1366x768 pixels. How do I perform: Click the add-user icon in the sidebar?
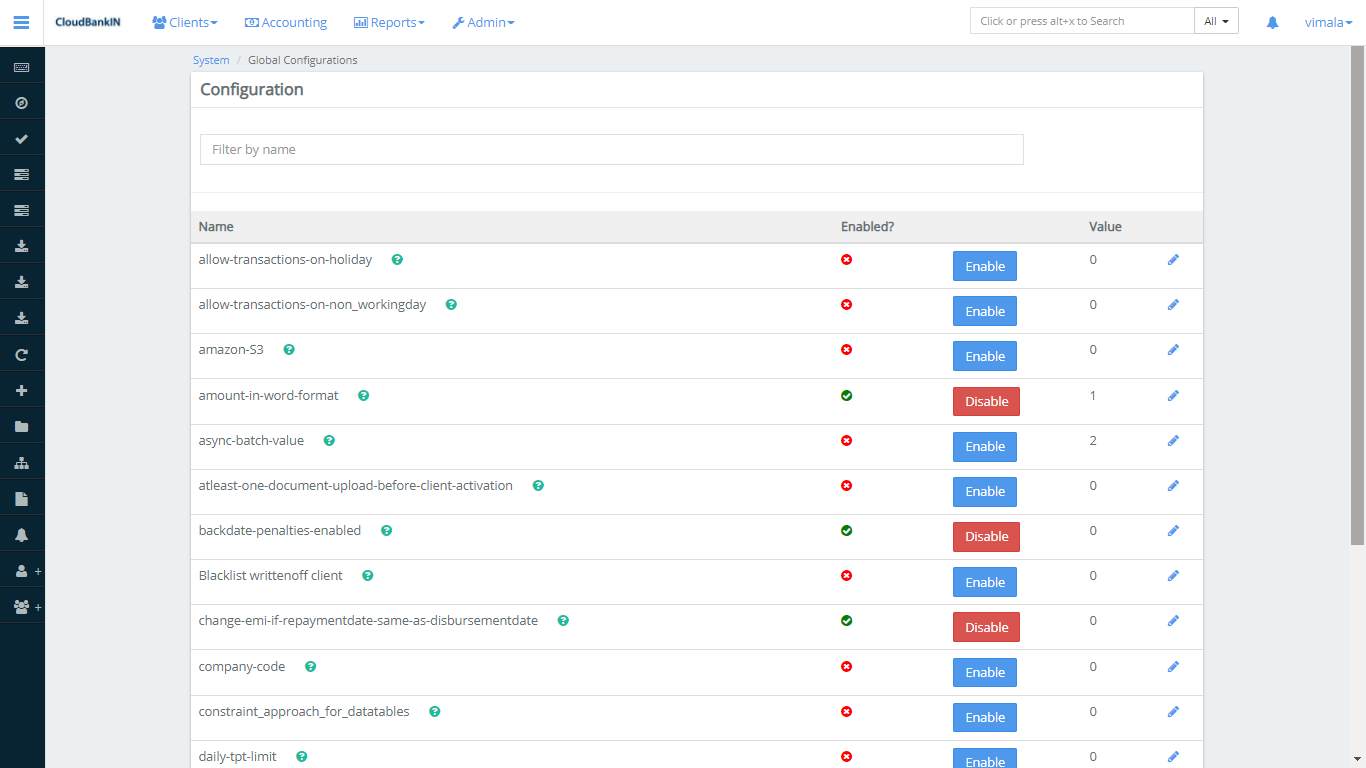22,570
